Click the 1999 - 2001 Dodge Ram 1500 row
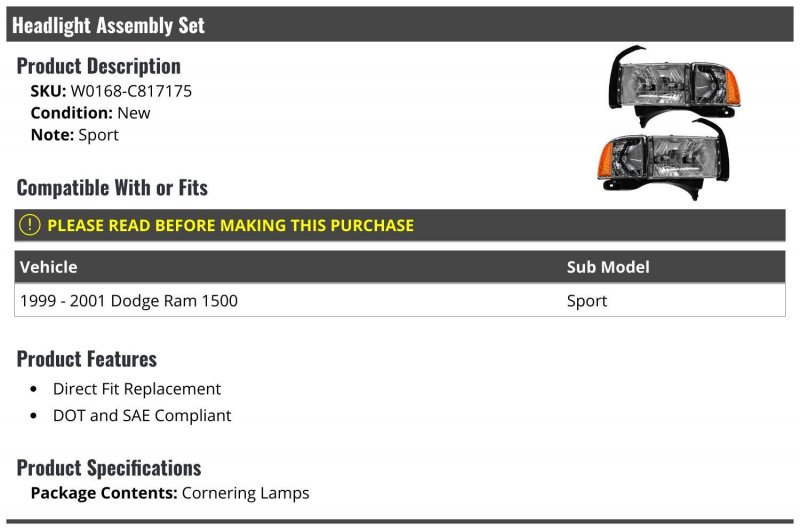 tap(400, 300)
